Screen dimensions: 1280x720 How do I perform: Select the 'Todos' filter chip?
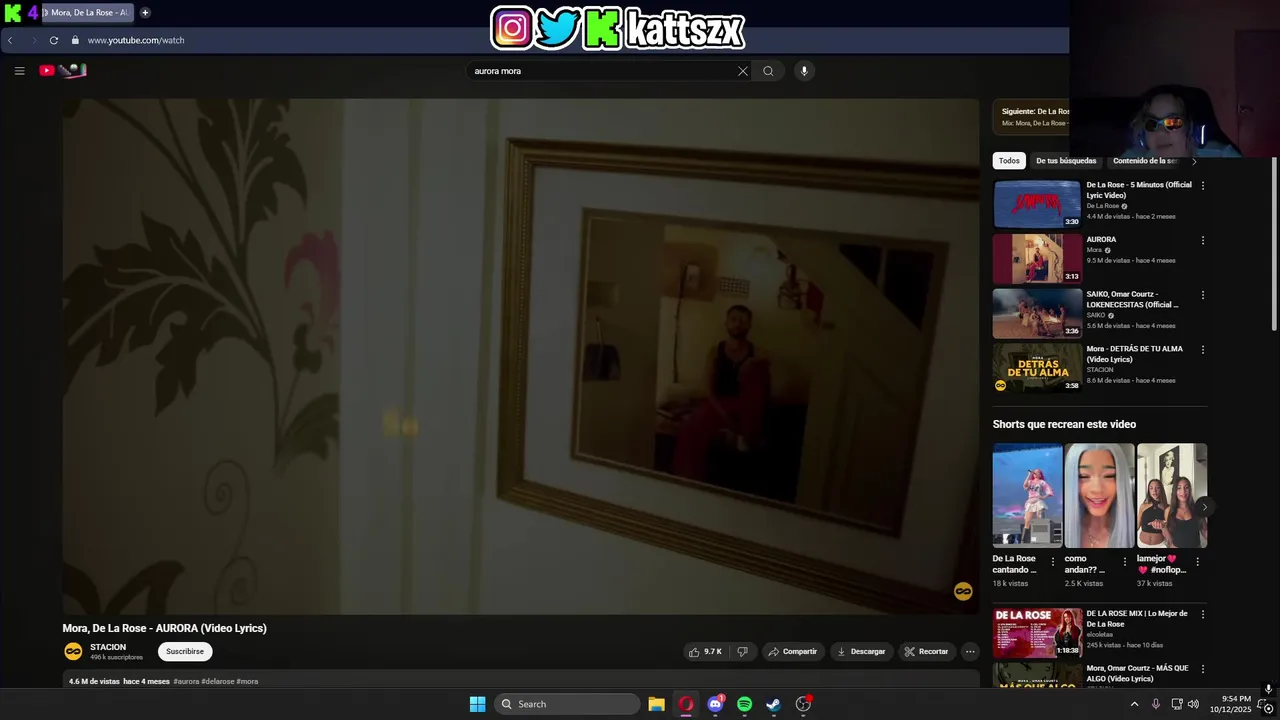pos(1009,161)
